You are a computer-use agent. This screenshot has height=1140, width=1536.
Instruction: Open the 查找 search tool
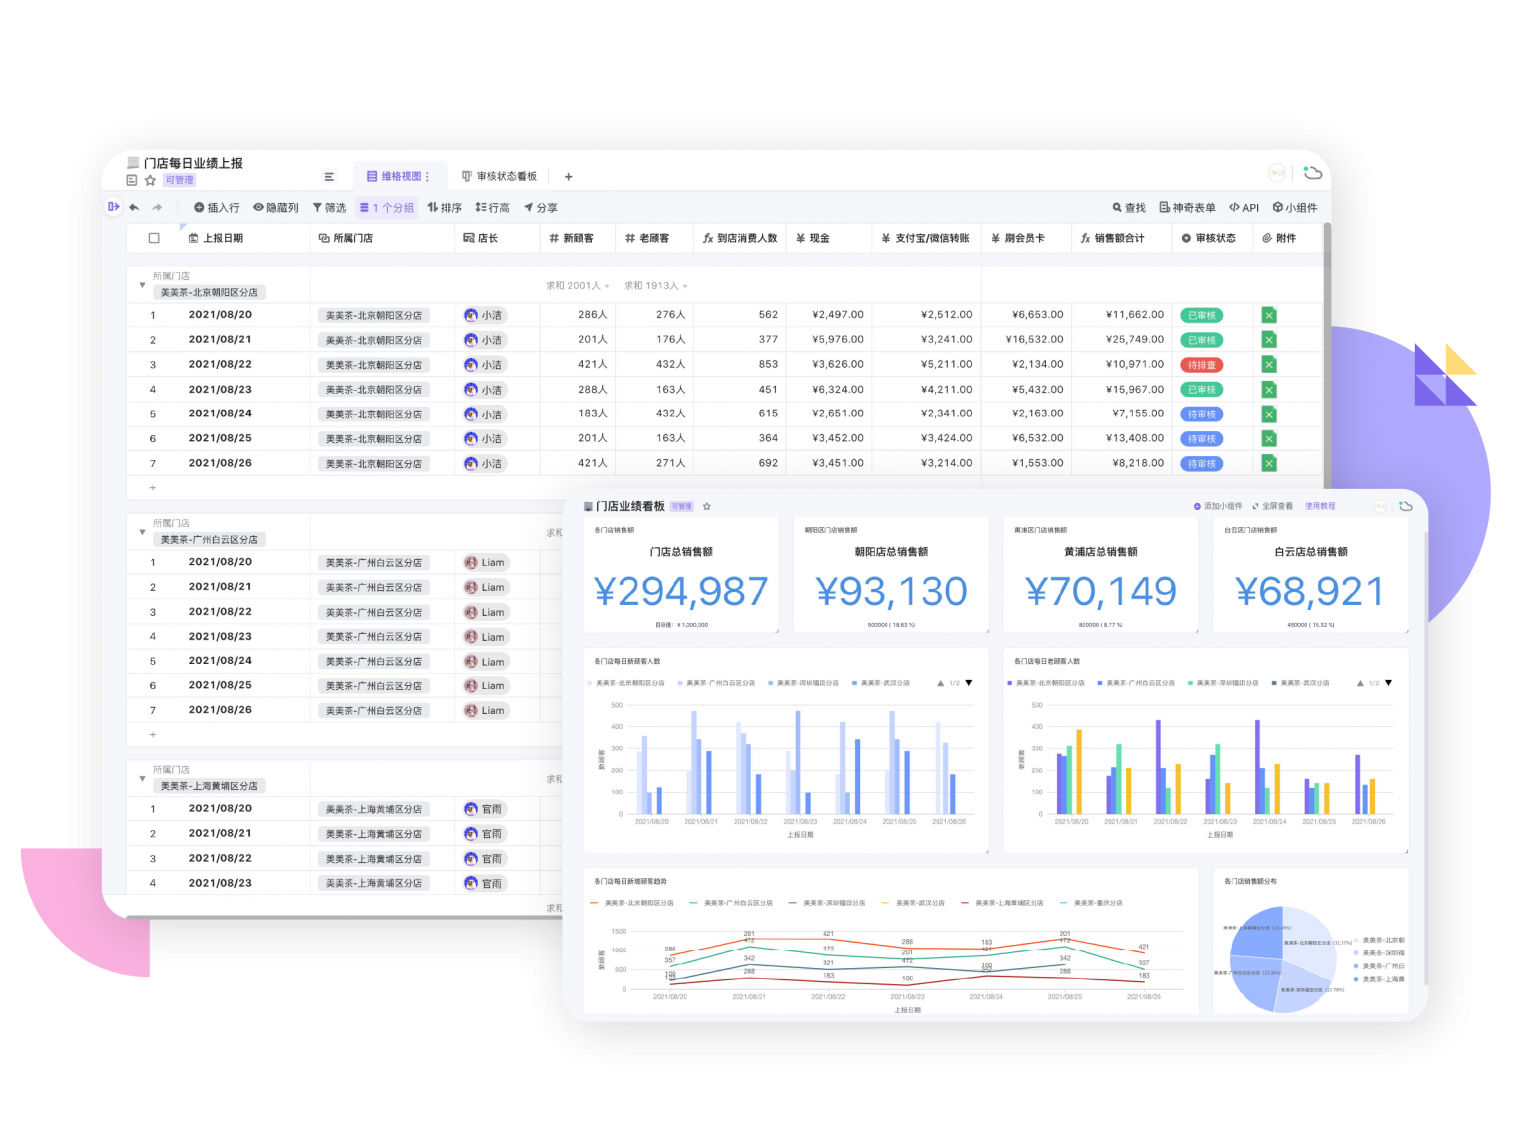(x=1129, y=208)
